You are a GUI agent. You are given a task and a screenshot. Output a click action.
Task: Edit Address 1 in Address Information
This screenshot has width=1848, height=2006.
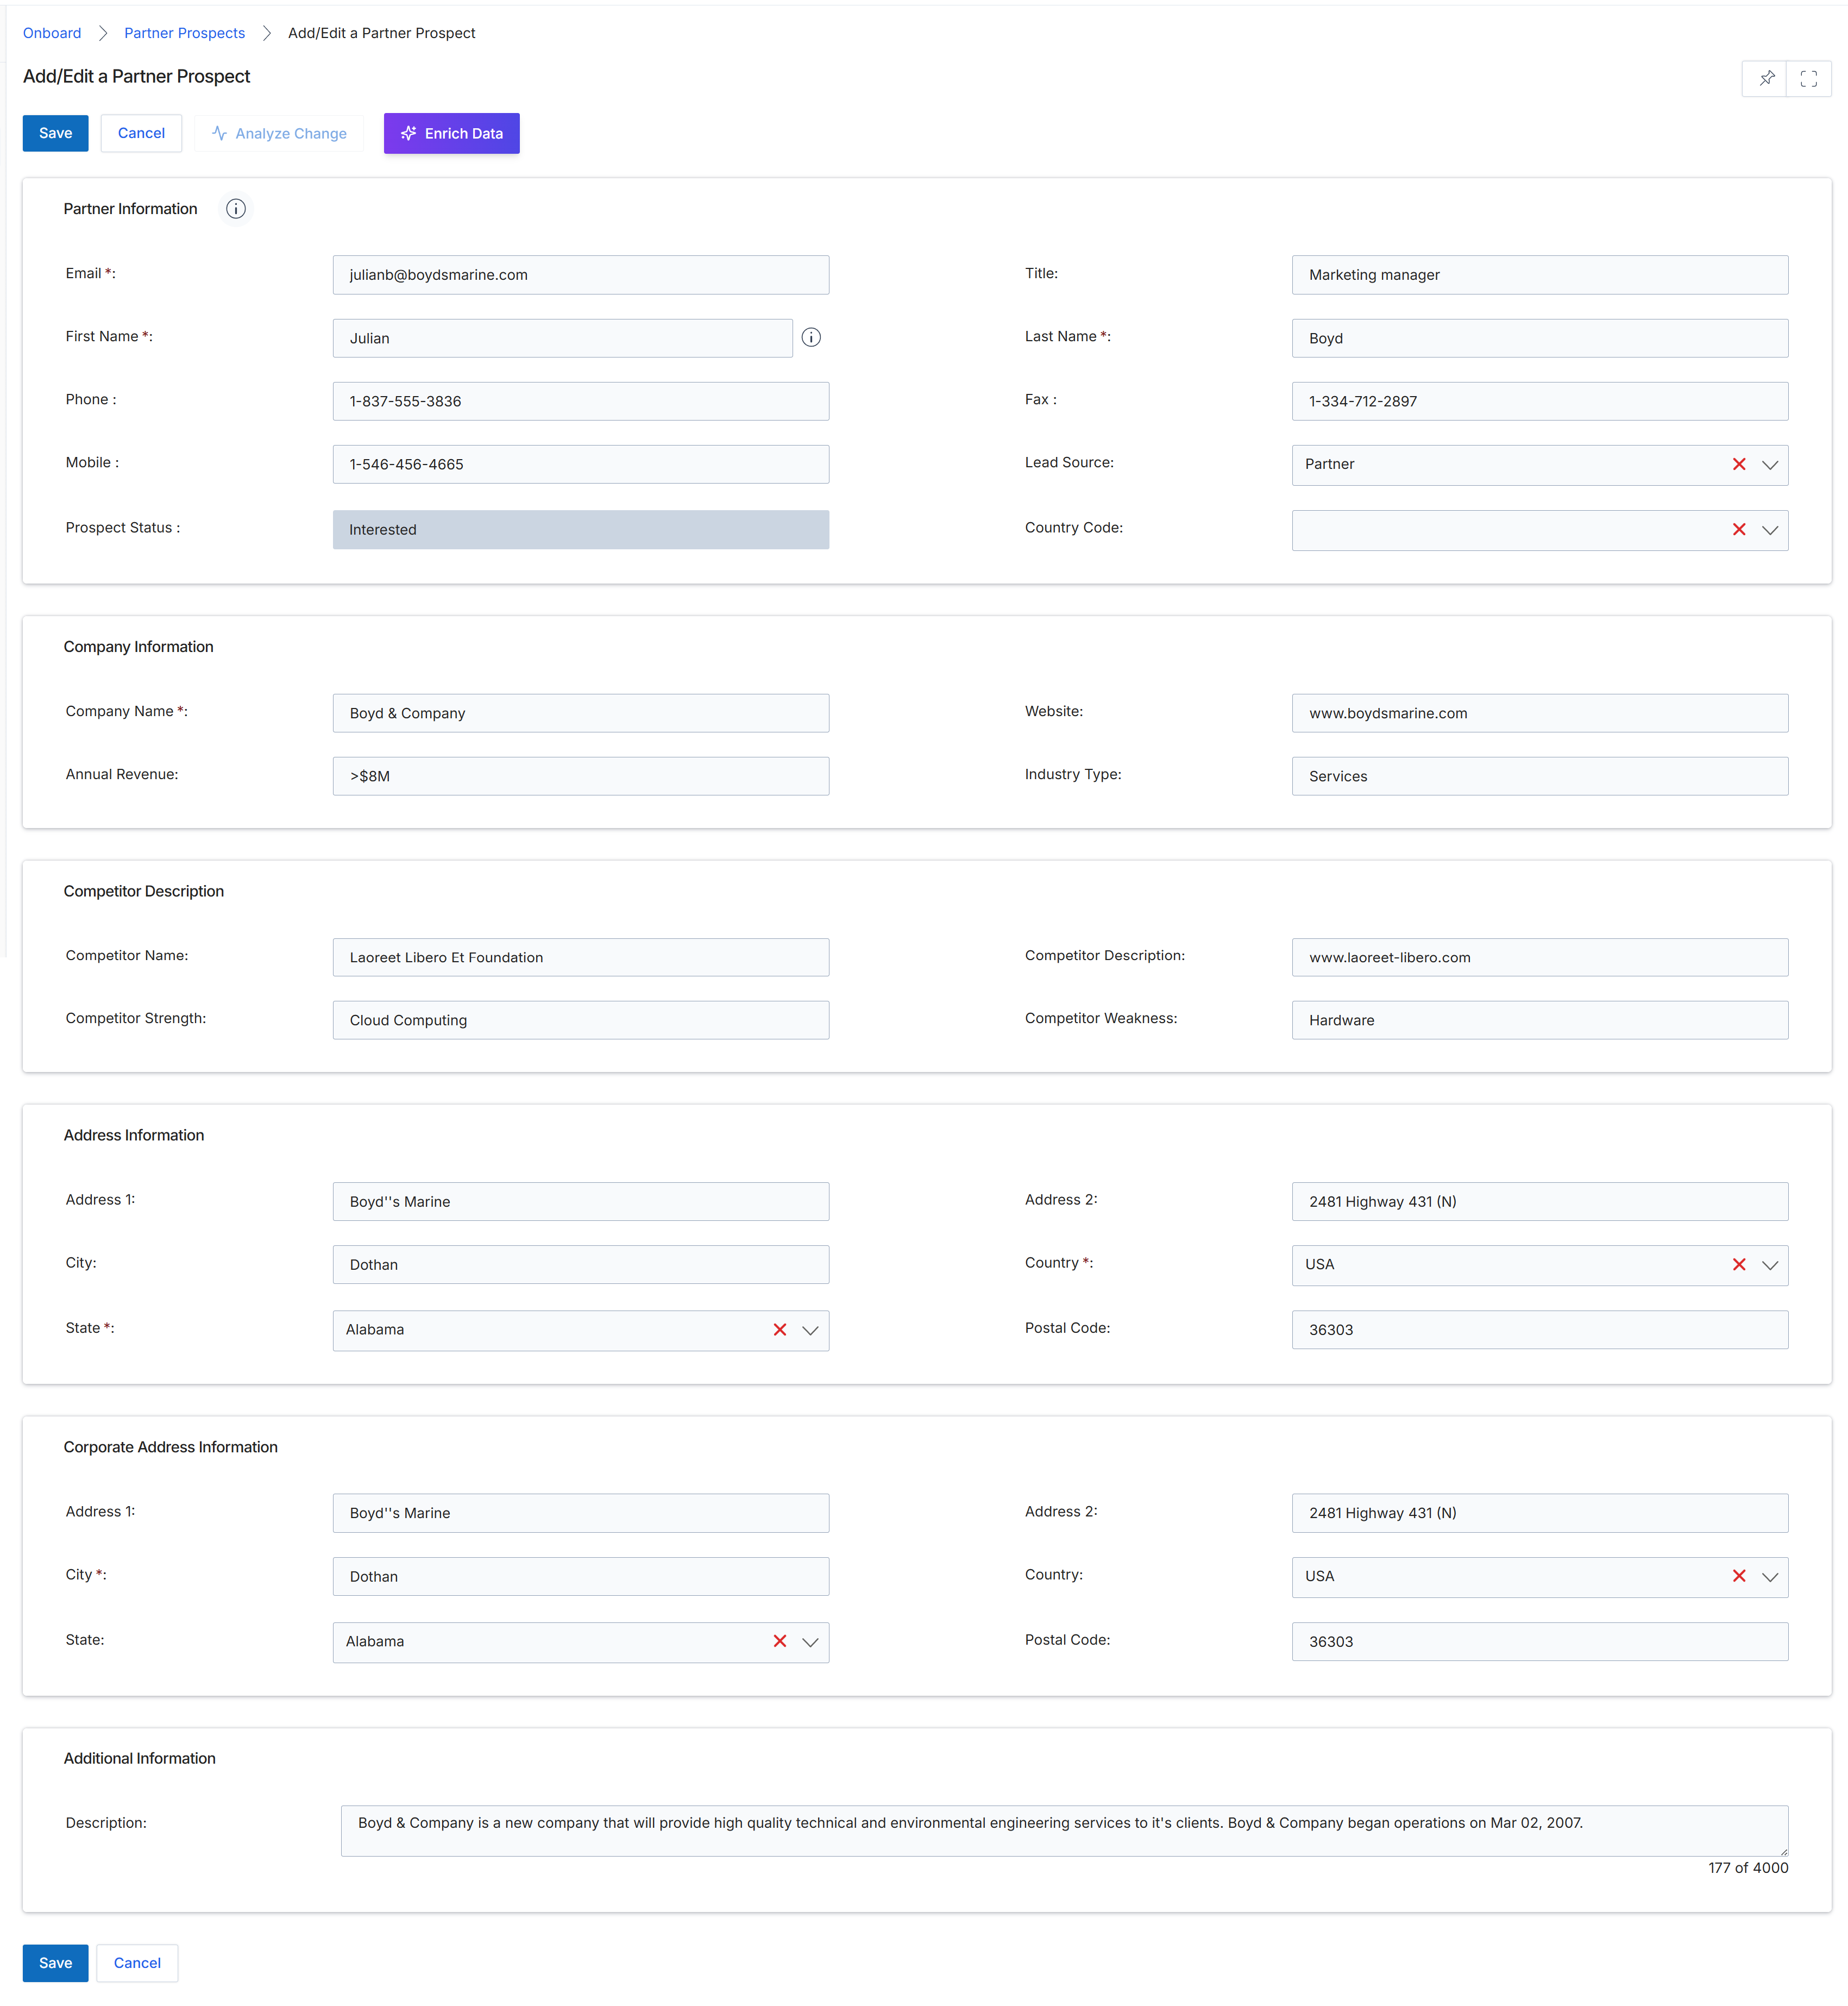pos(581,1202)
